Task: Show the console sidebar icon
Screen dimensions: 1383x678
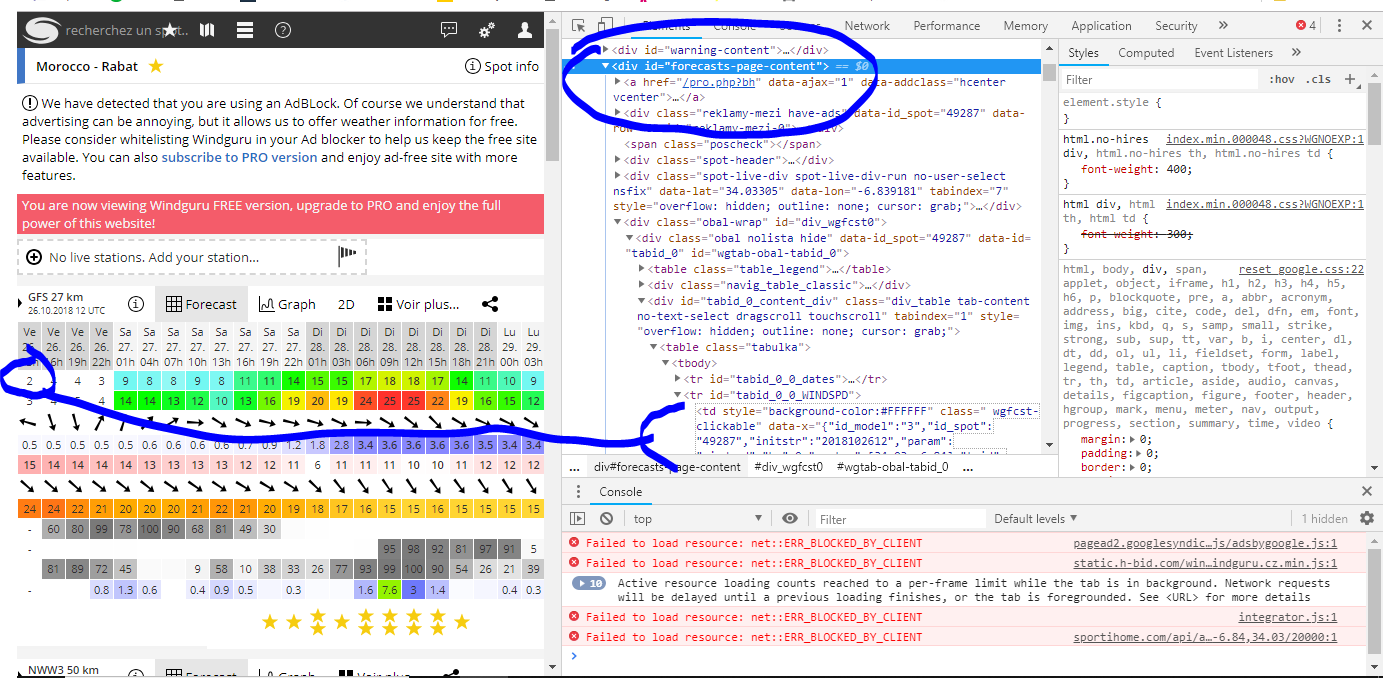Action: click(x=578, y=519)
